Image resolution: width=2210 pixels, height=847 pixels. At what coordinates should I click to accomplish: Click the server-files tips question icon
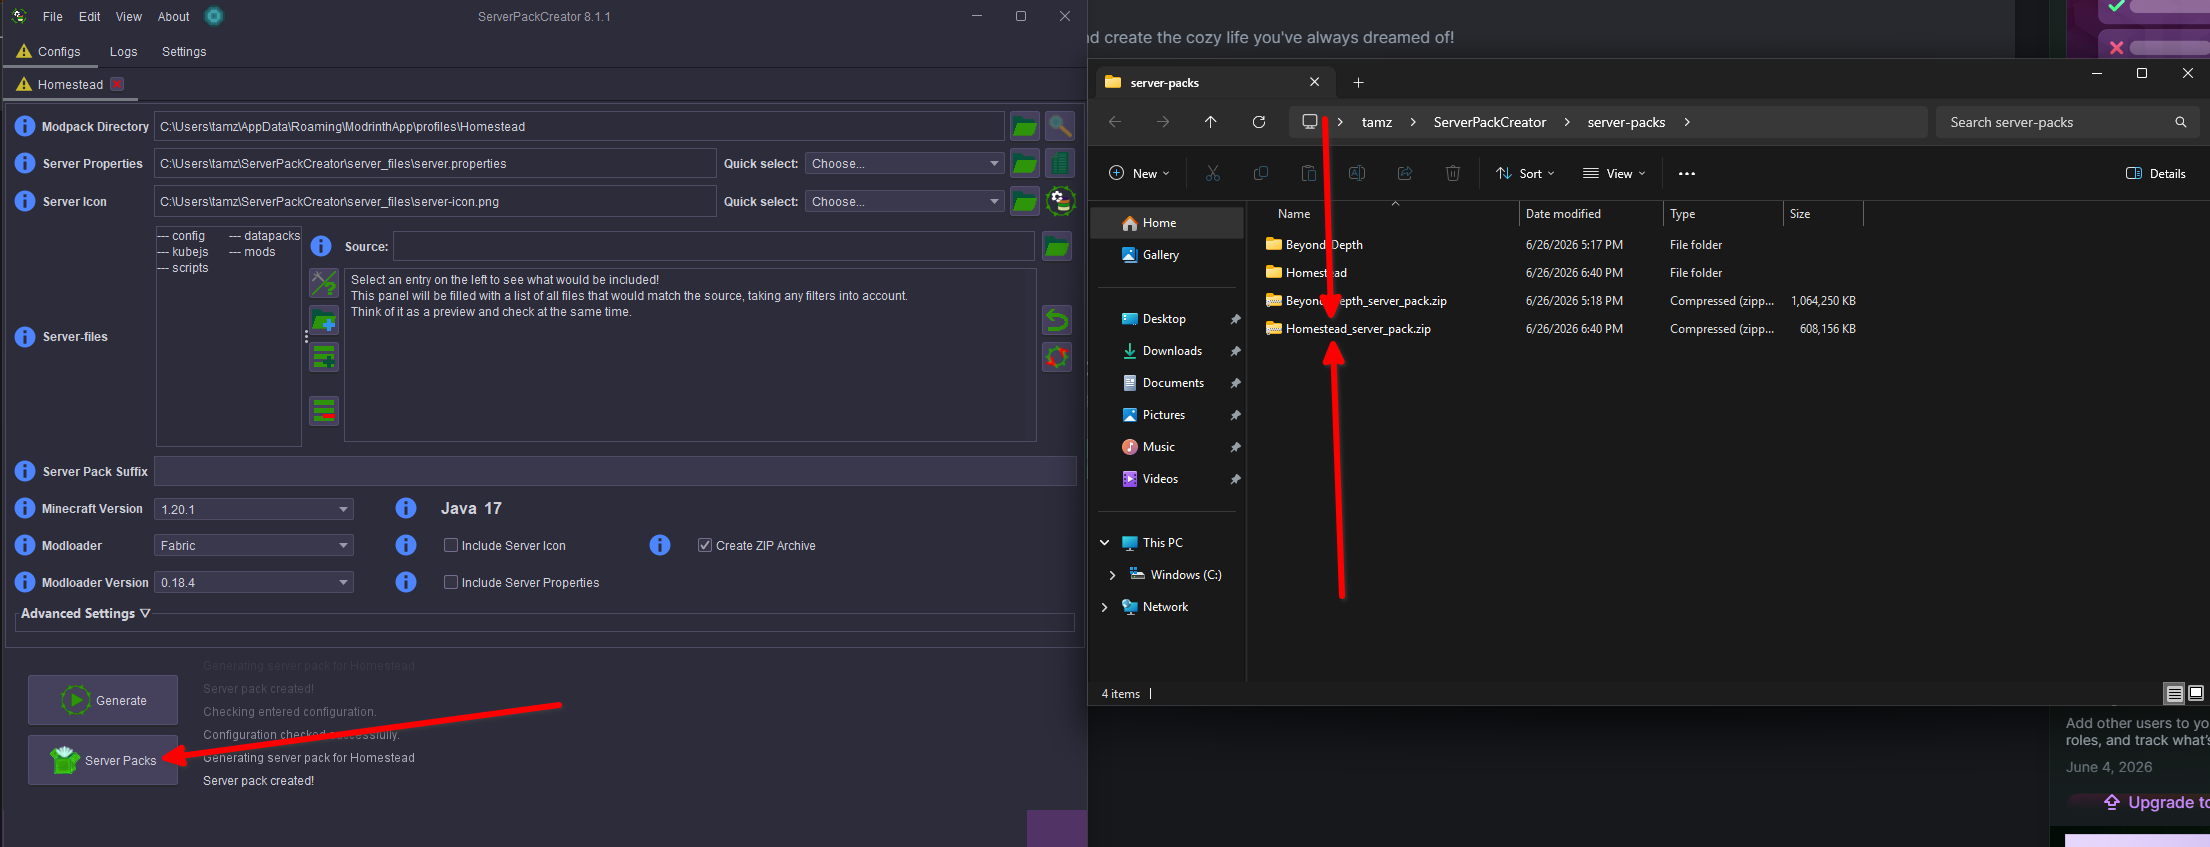324,283
